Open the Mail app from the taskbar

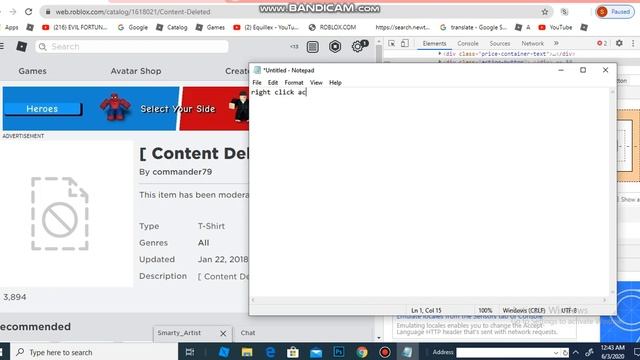316,352
